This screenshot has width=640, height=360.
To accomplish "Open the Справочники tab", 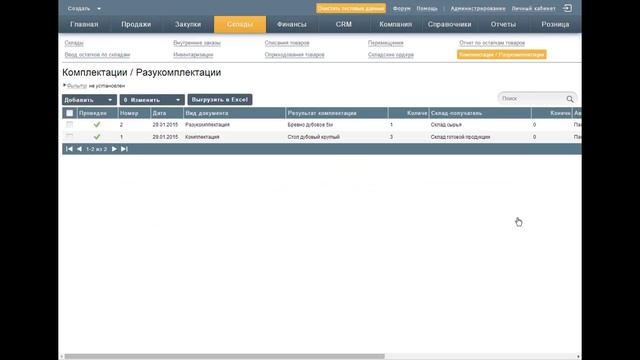I will click(449, 24).
